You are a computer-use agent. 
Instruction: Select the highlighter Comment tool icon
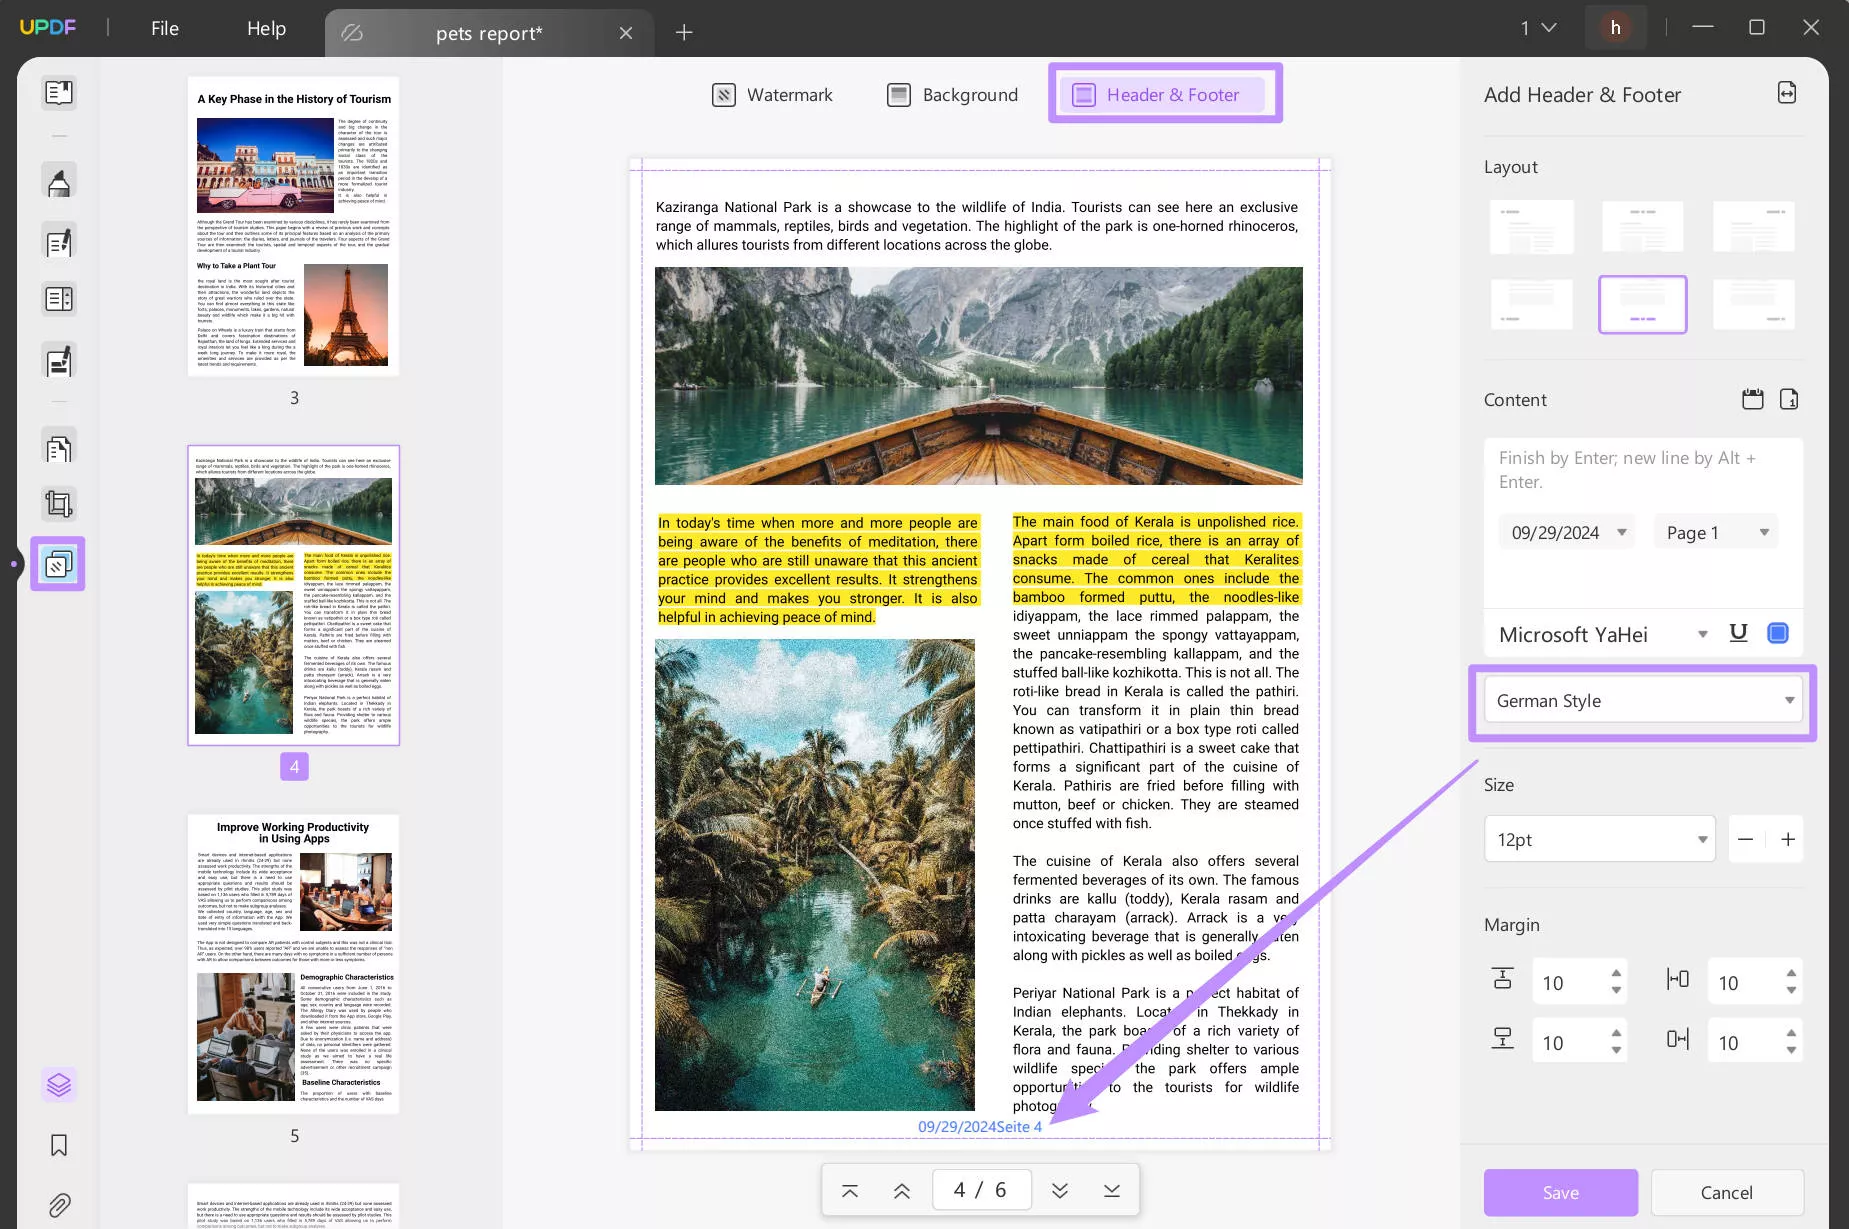click(59, 181)
